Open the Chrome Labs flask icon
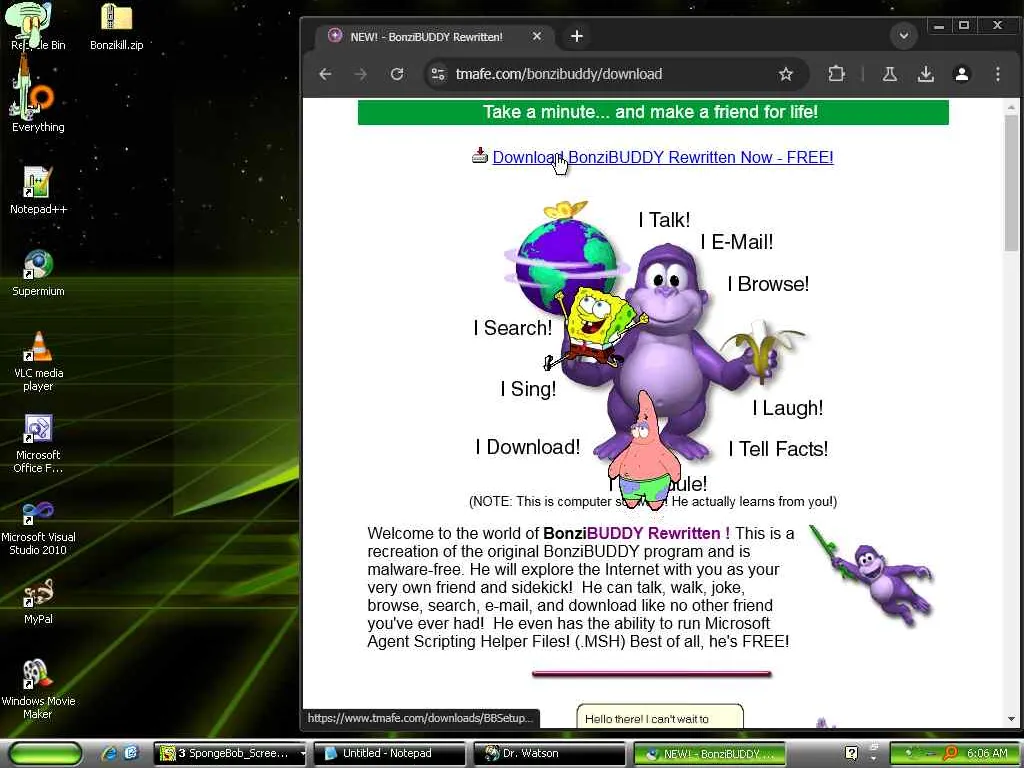Viewport: 1024px width, 768px height. (889, 74)
